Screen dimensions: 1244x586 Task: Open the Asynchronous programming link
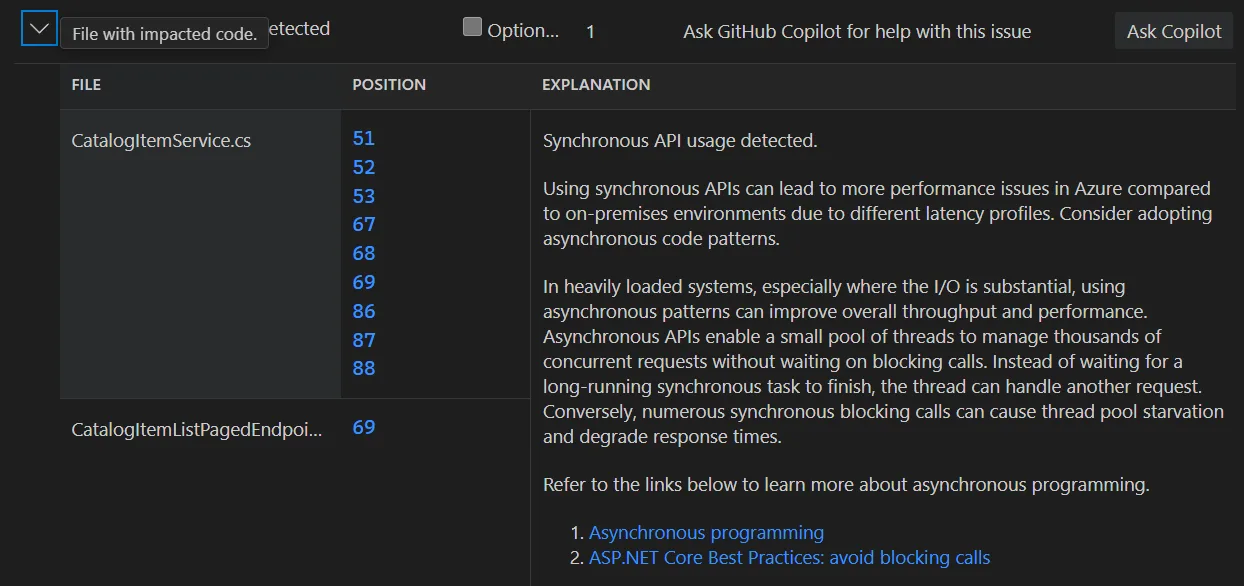tap(706, 532)
